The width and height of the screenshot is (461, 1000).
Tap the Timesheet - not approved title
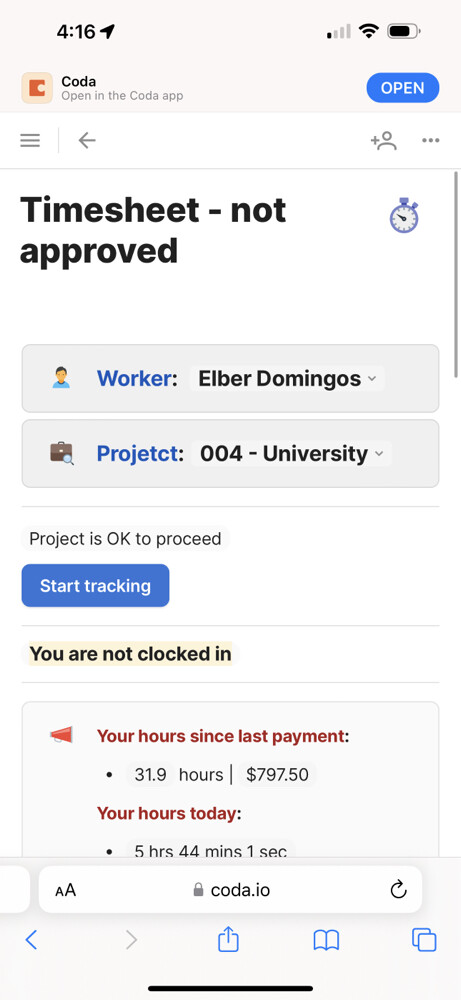pyautogui.click(x=153, y=230)
